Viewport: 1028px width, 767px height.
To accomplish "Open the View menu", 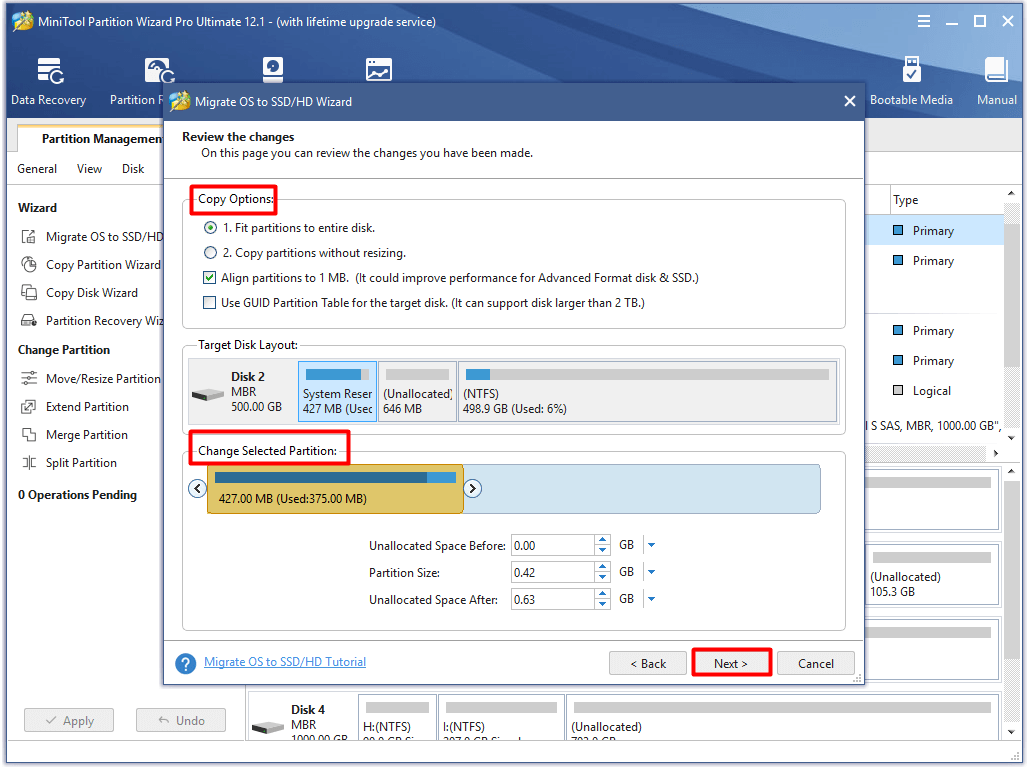I will coord(89,168).
